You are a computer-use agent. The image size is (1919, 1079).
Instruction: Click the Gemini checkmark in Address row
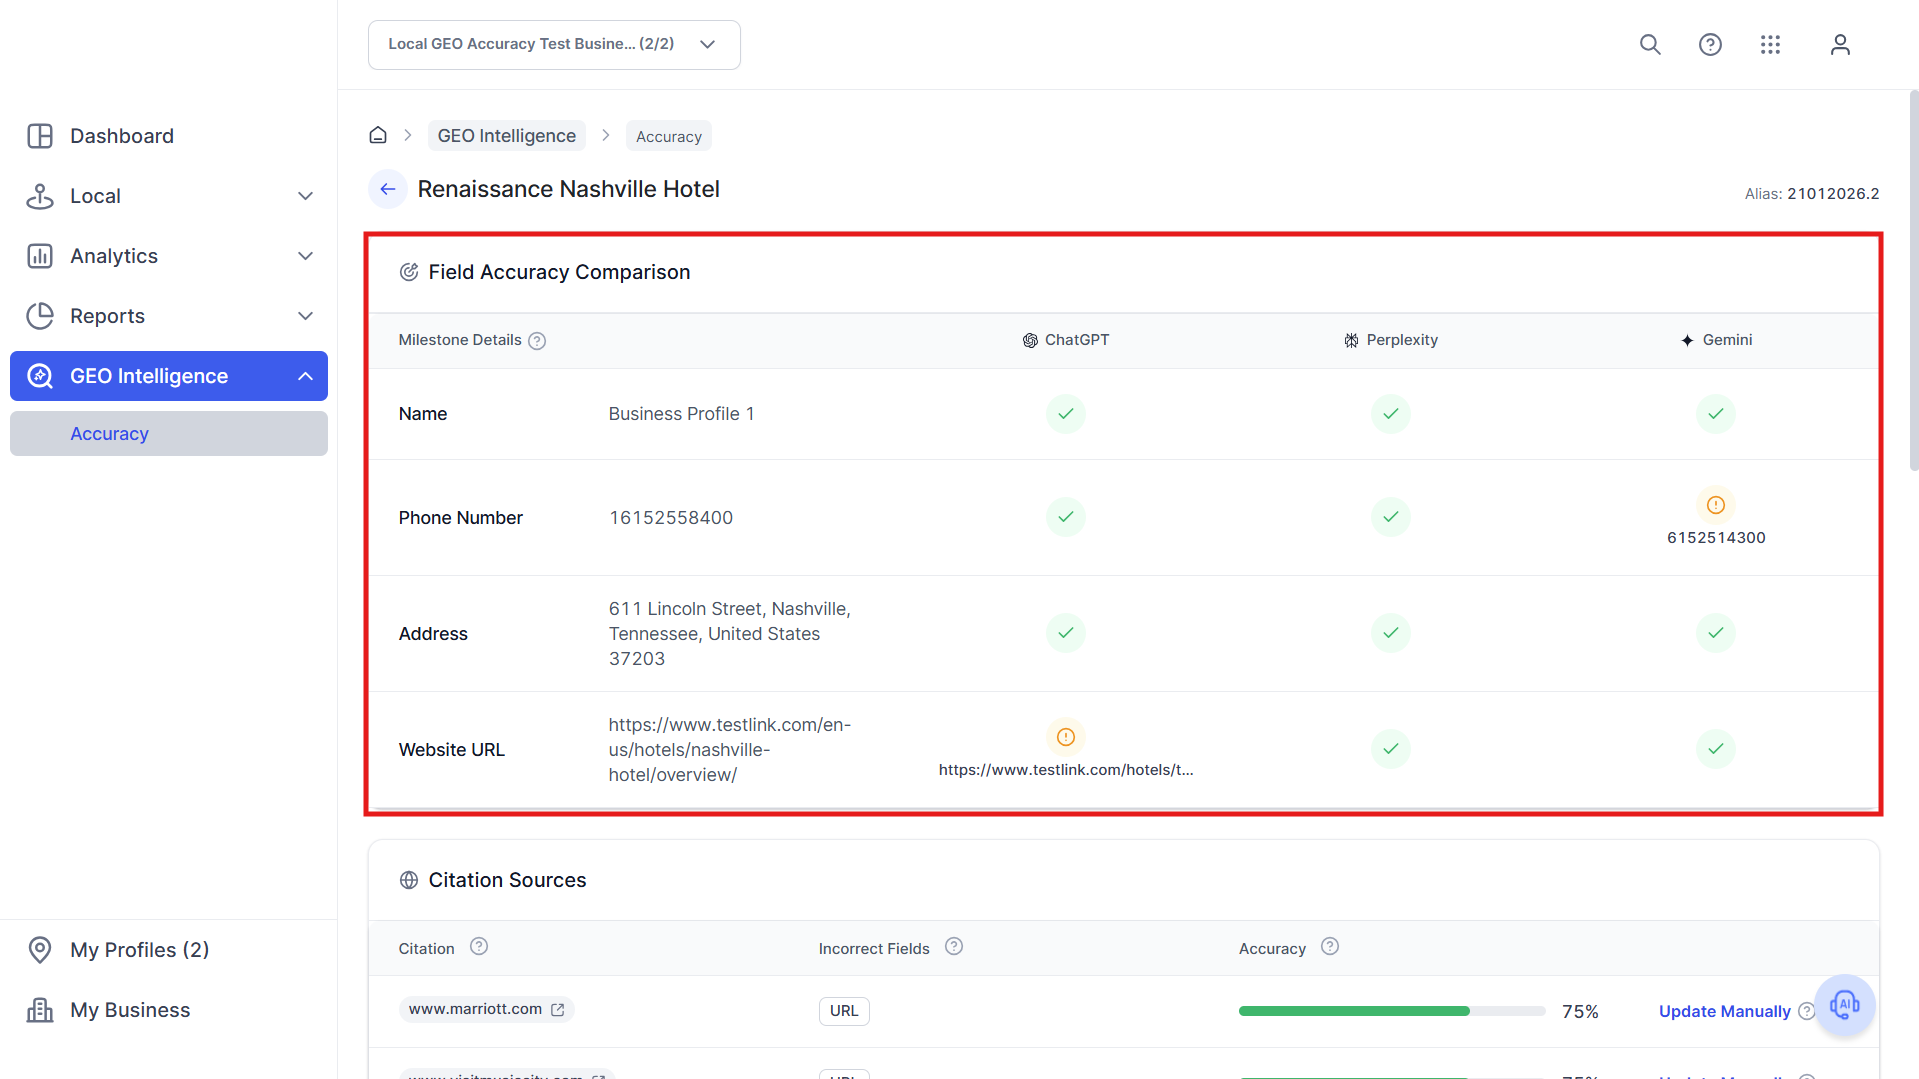[x=1716, y=633]
